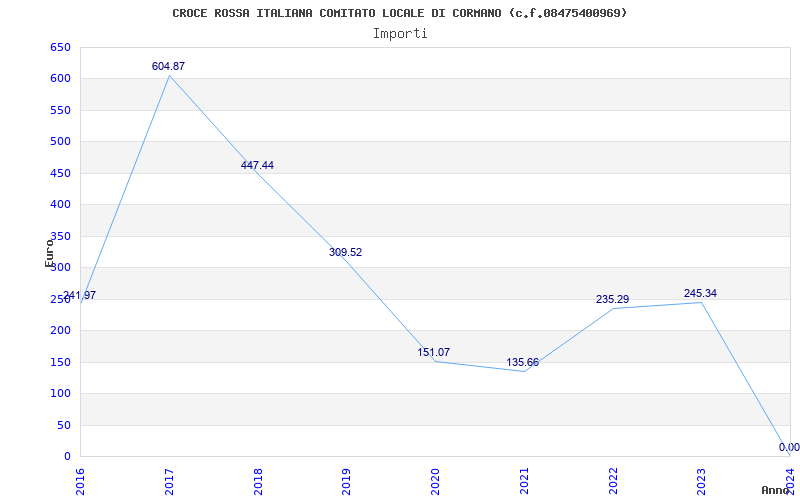Click the 500 y-axis tick label
Screen dimensions: 800x500
point(60,141)
